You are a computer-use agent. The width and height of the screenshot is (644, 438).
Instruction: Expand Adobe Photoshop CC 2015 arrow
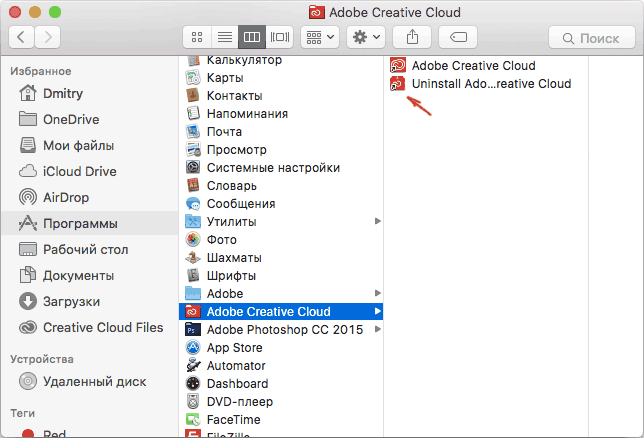[x=377, y=330]
